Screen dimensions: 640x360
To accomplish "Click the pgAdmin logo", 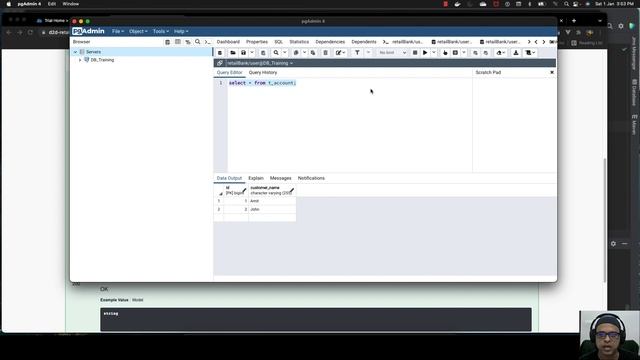I will pyautogui.click(x=88, y=31).
